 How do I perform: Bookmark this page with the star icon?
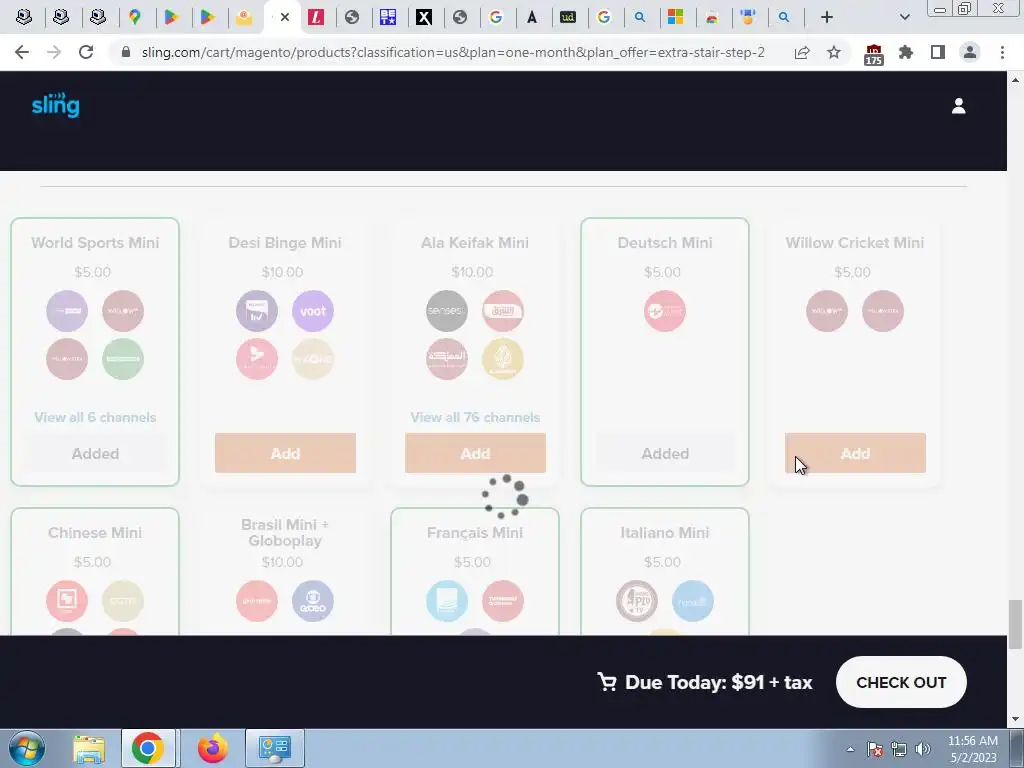(x=834, y=52)
